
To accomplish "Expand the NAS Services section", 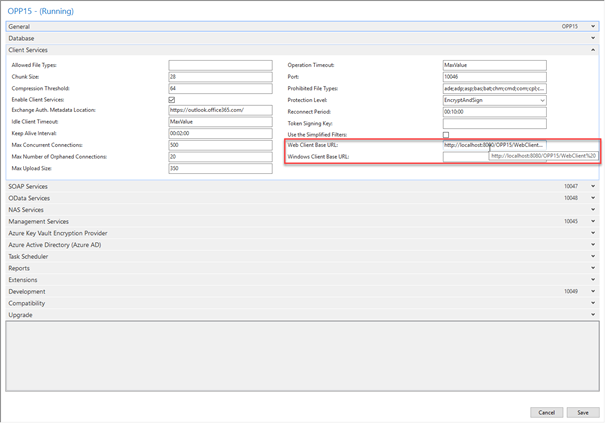I will click(x=593, y=210).
